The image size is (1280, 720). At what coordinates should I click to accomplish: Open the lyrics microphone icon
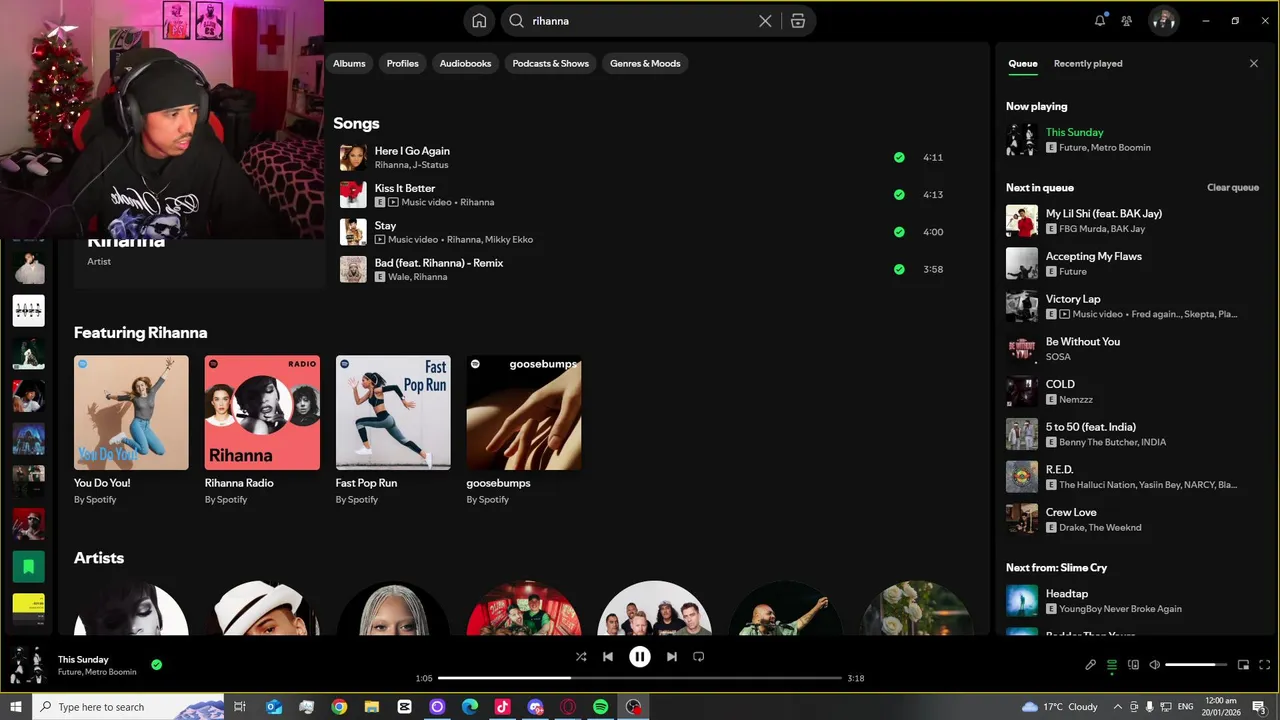(x=1091, y=665)
